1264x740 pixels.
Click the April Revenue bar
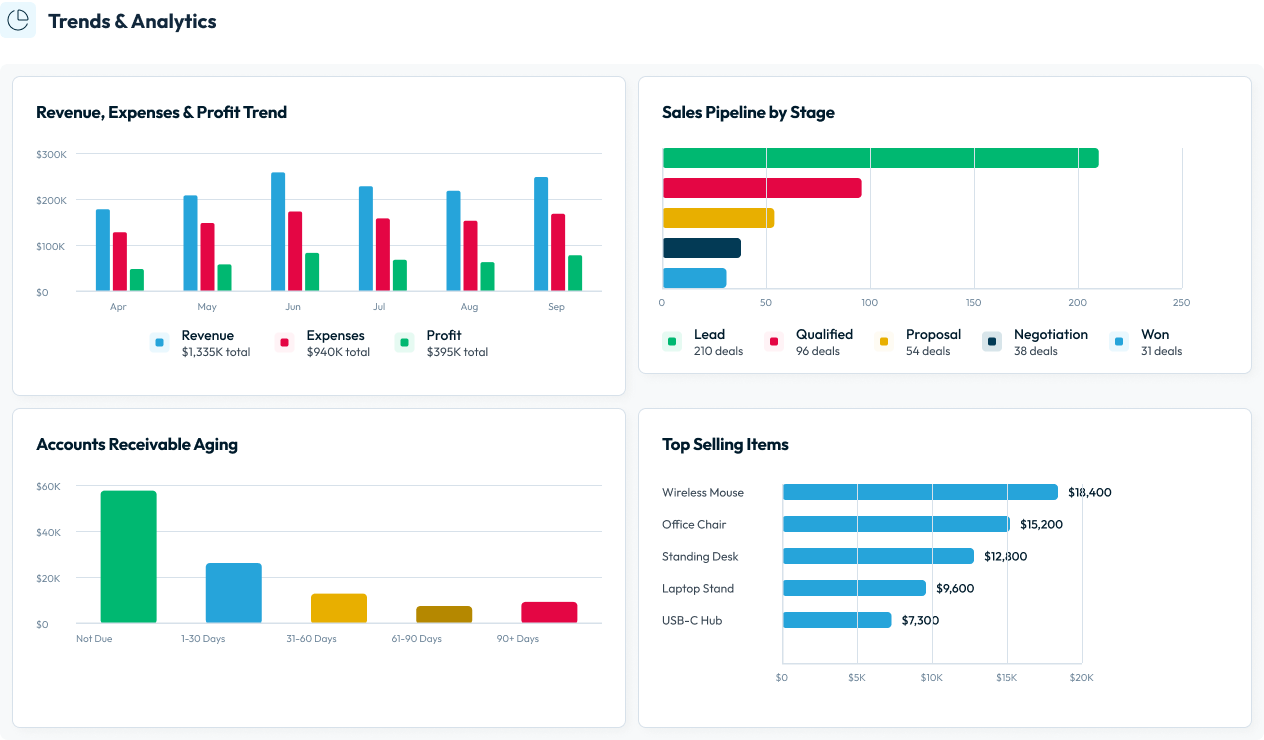pos(103,250)
